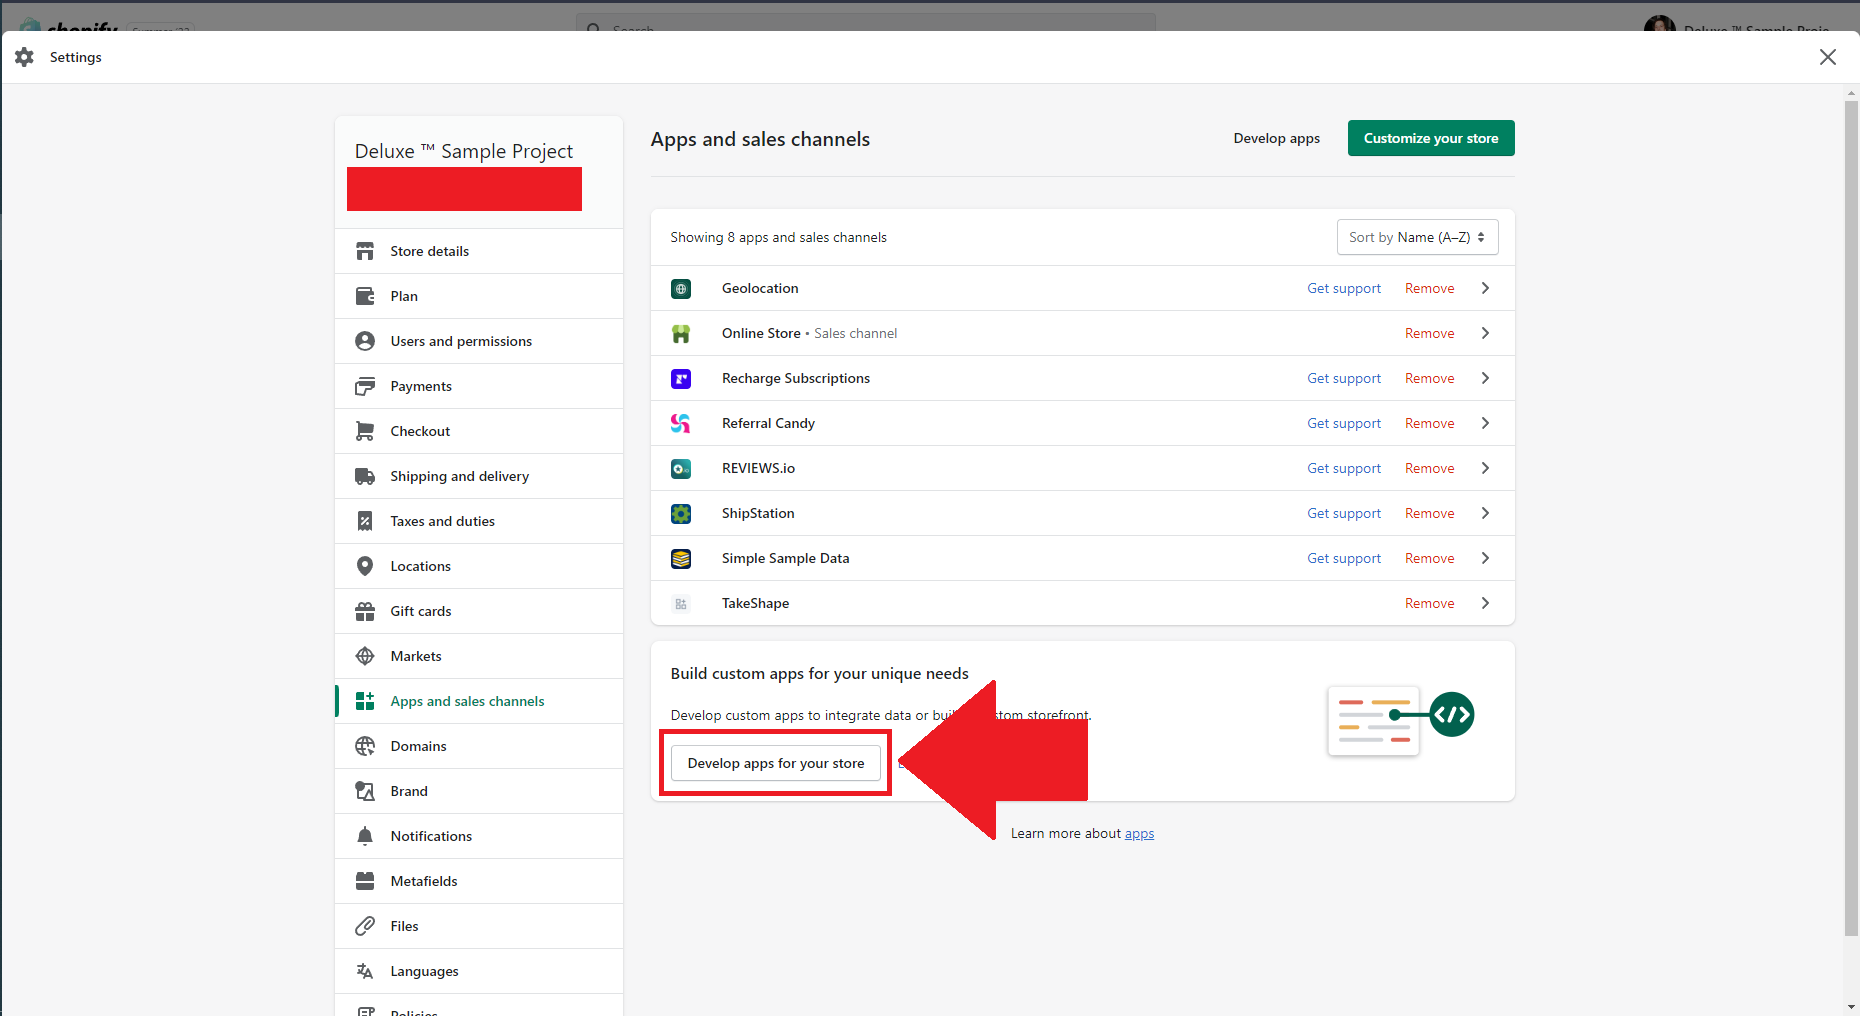
Task: Click the Payments card icon
Action: pyautogui.click(x=365, y=386)
